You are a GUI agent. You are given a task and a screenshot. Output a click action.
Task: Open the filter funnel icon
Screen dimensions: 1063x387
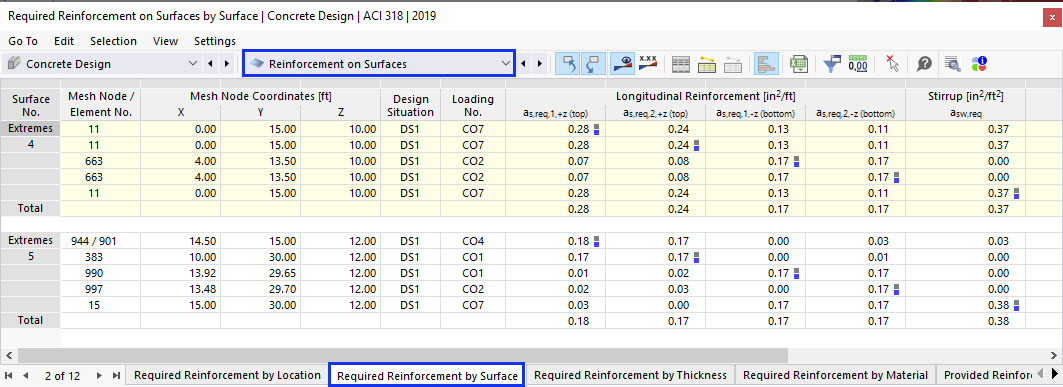pyautogui.click(x=831, y=64)
